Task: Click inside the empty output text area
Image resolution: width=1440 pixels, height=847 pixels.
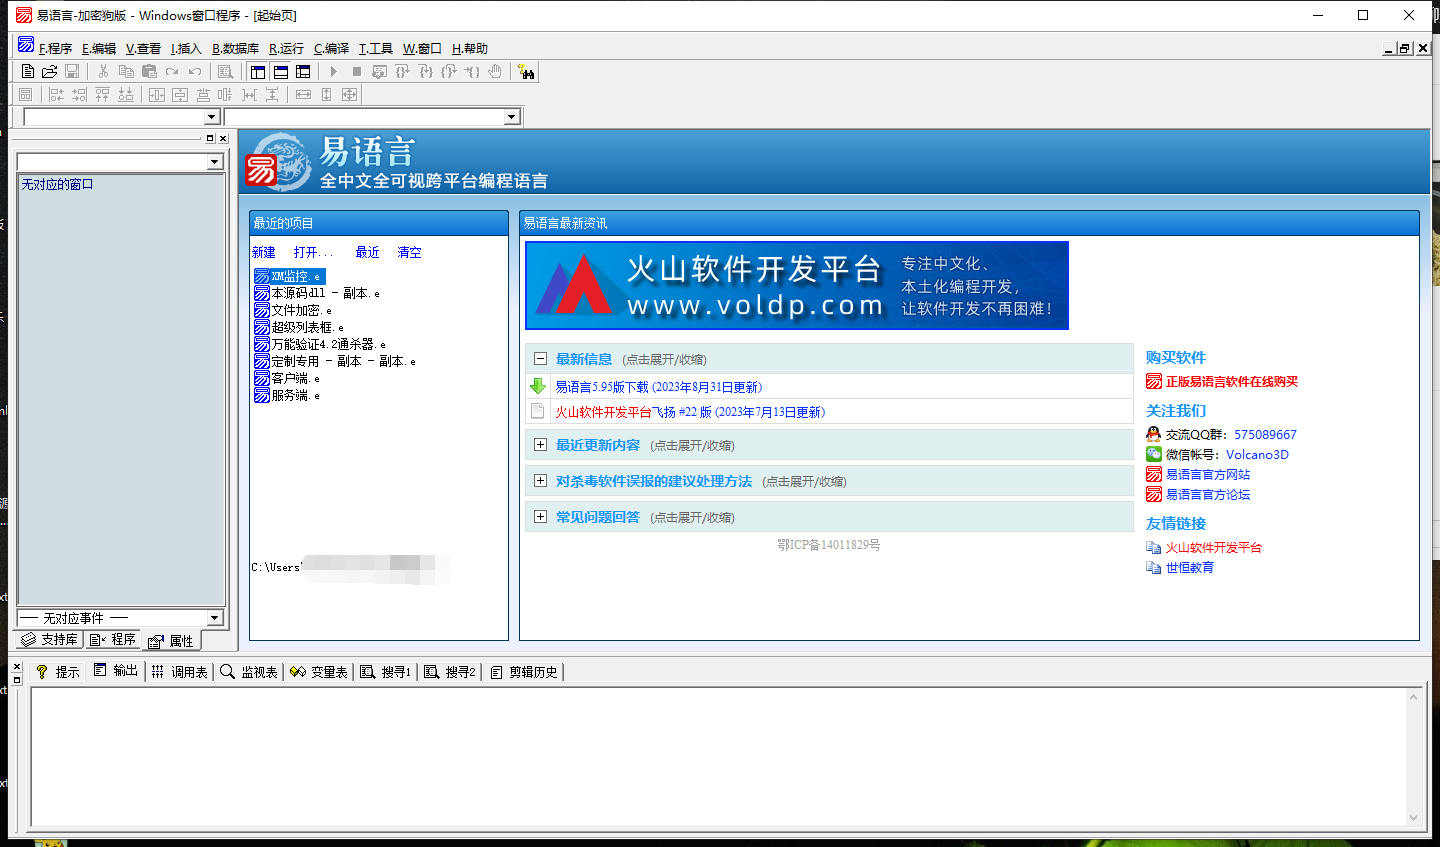Action: pos(718,756)
